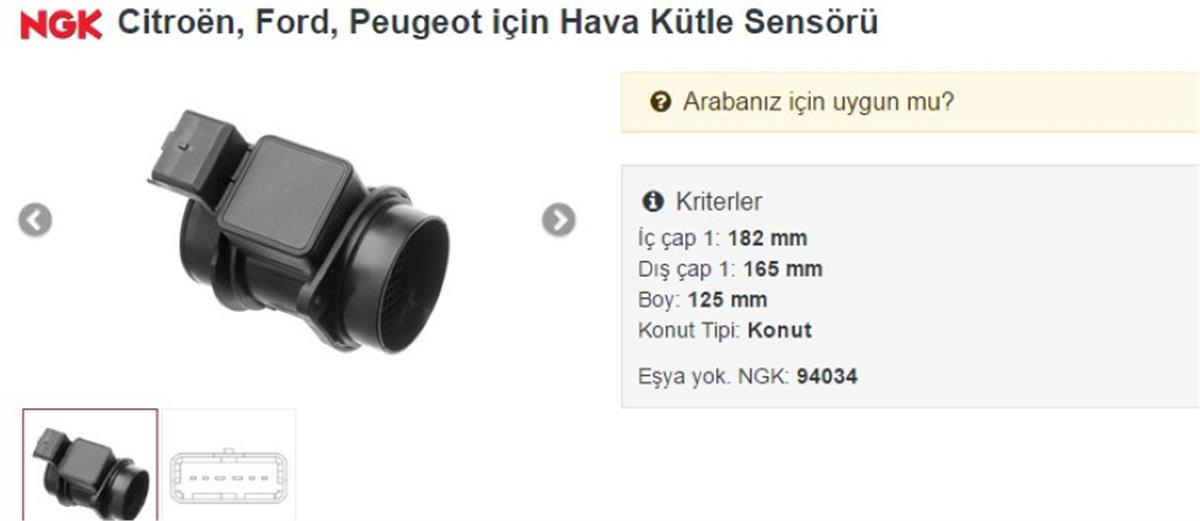
Task: Click the NGK brand logo
Action: [x=62, y=24]
